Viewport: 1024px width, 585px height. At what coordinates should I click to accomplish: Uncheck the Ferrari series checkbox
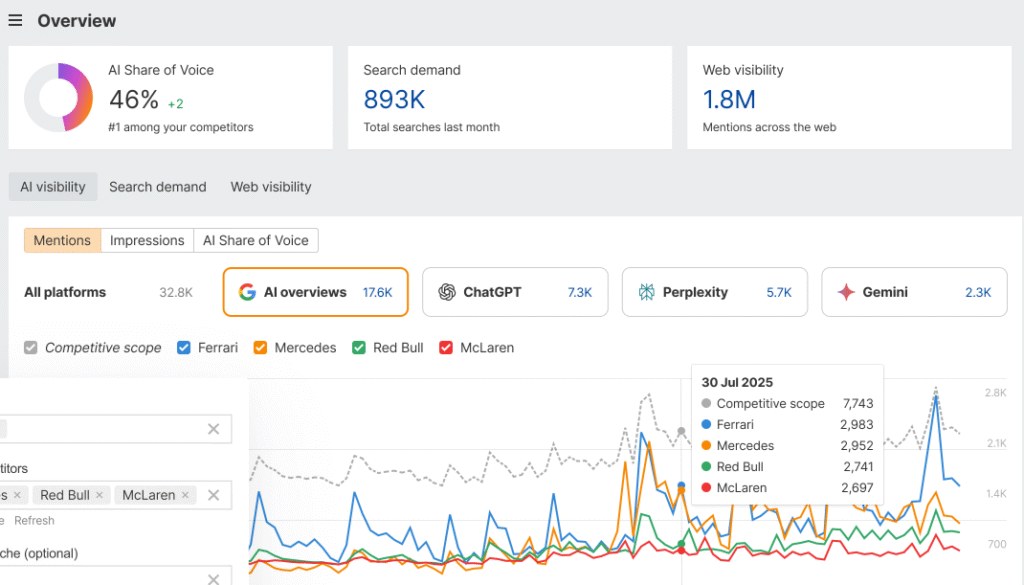(183, 348)
